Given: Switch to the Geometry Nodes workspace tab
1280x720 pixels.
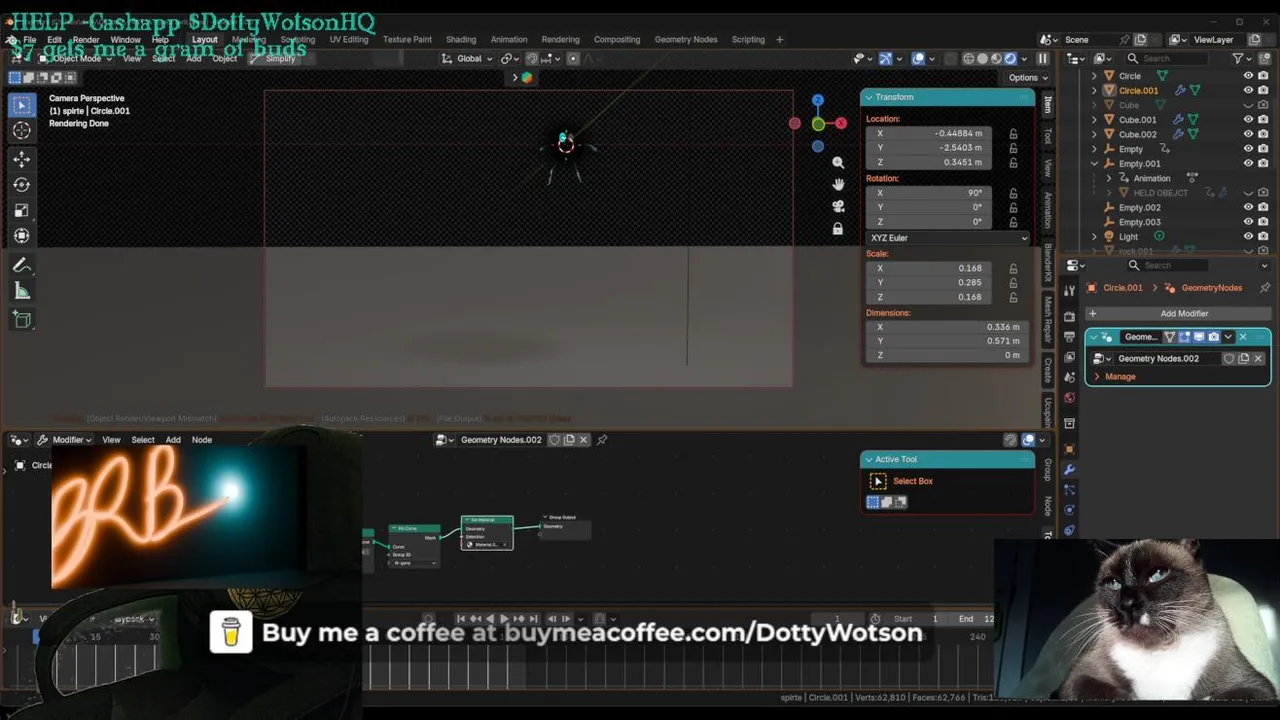Looking at the screenshot, I should [x=686, y=40].
